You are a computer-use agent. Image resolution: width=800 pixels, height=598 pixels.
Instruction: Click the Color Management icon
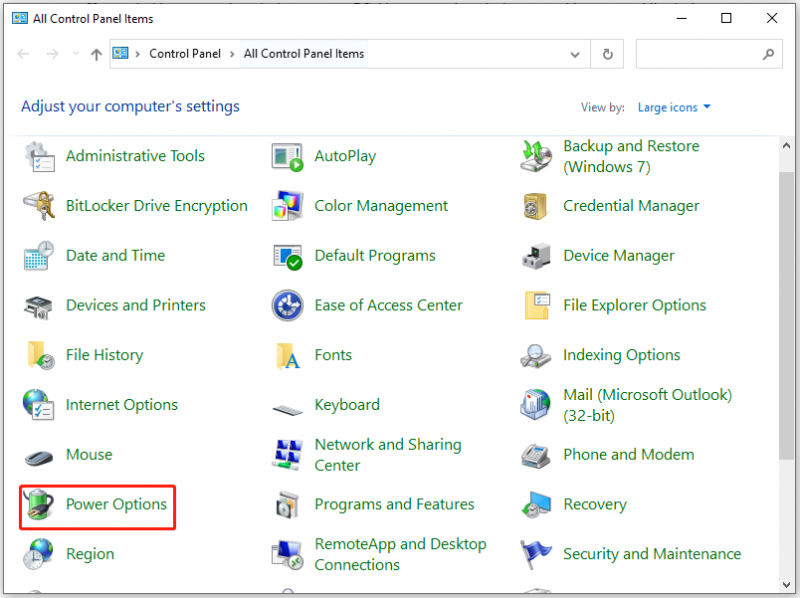coord(287,206)
